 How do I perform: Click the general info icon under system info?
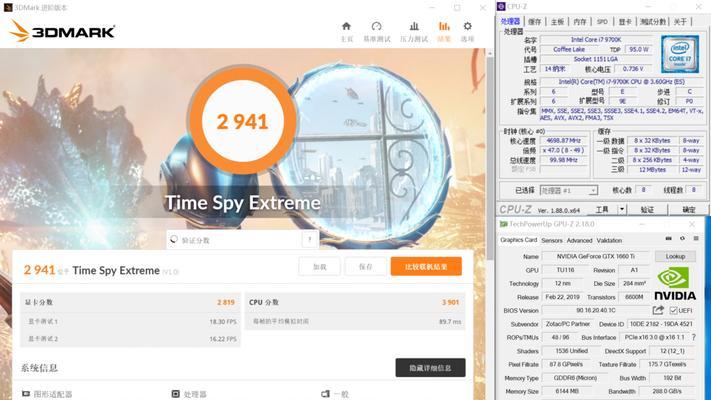pyautogui.click(x=325, y=394)
